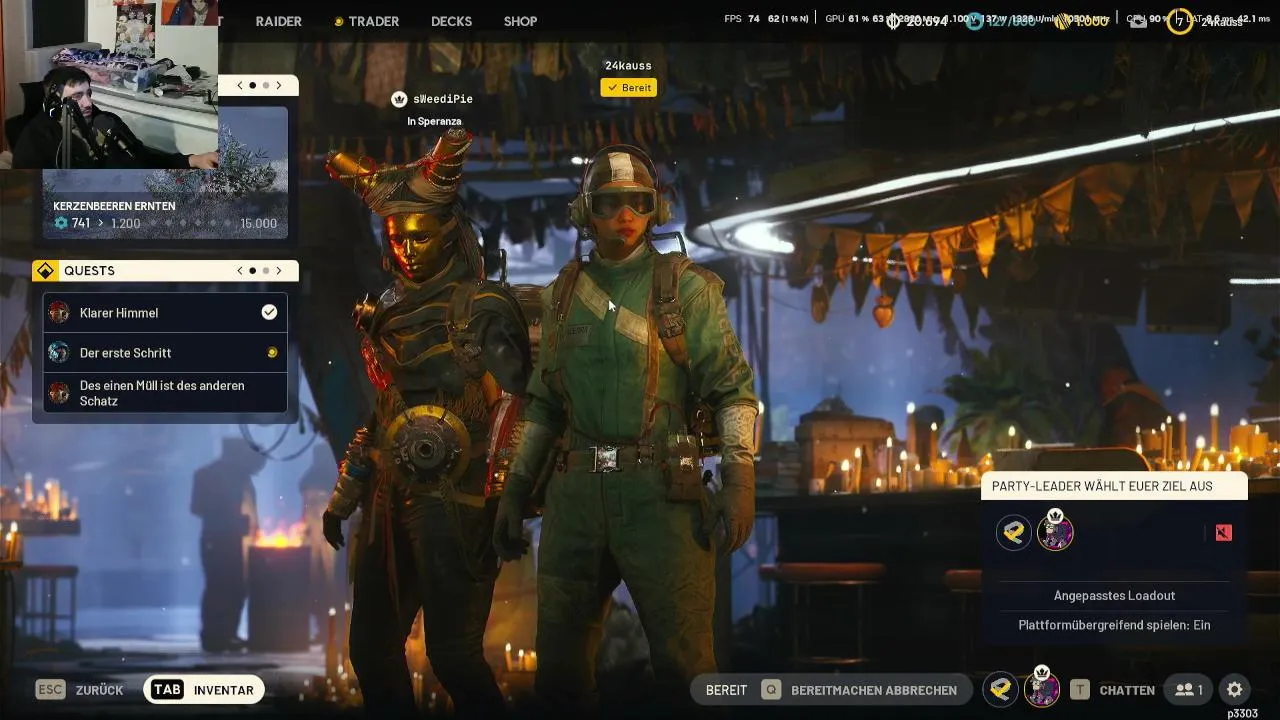This screenshot has width=1280, height=720.
Task: Click the previous arrow on event card header
Action: click(x=240, y=86)
